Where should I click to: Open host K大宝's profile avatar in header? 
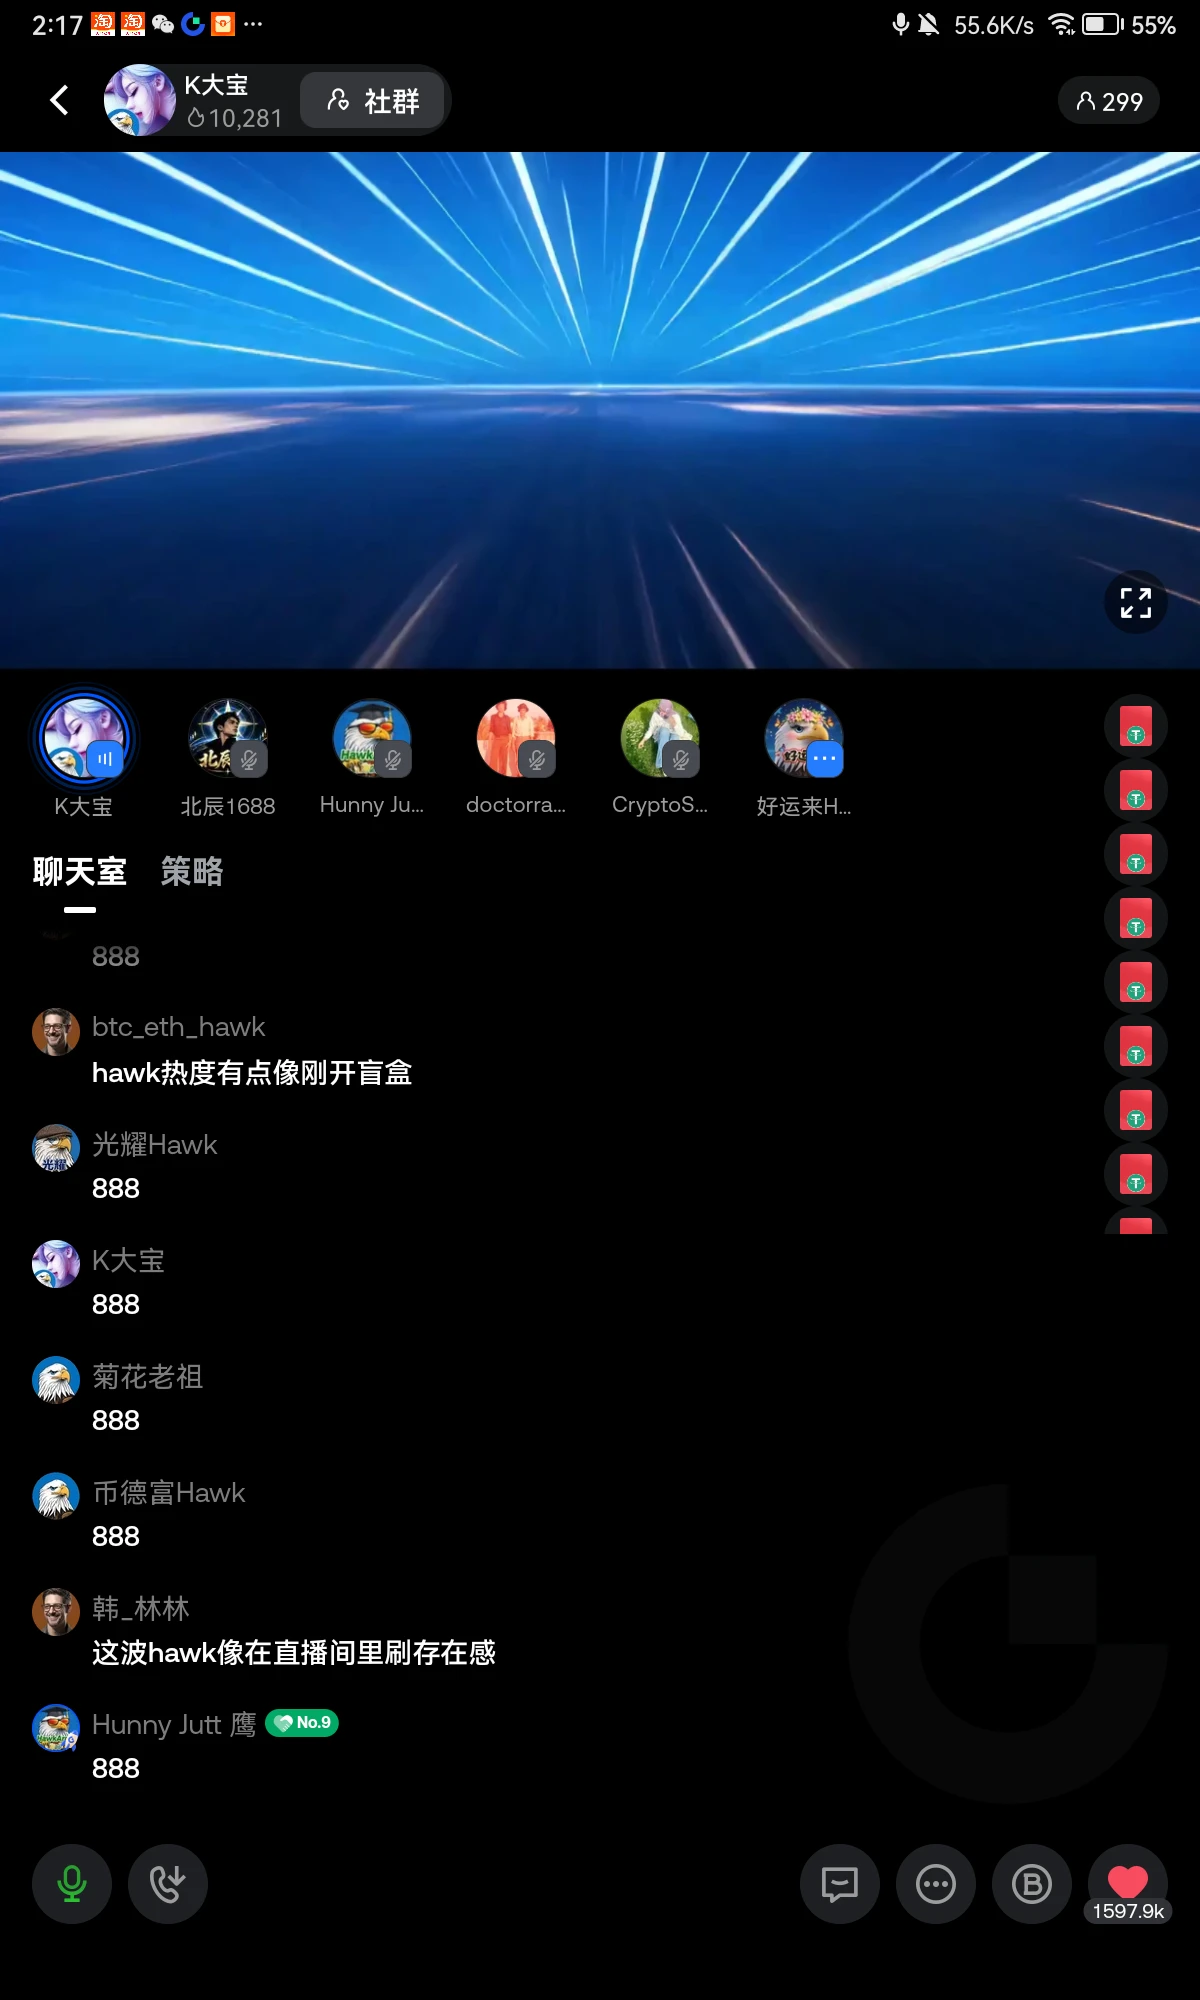[140, 100]
